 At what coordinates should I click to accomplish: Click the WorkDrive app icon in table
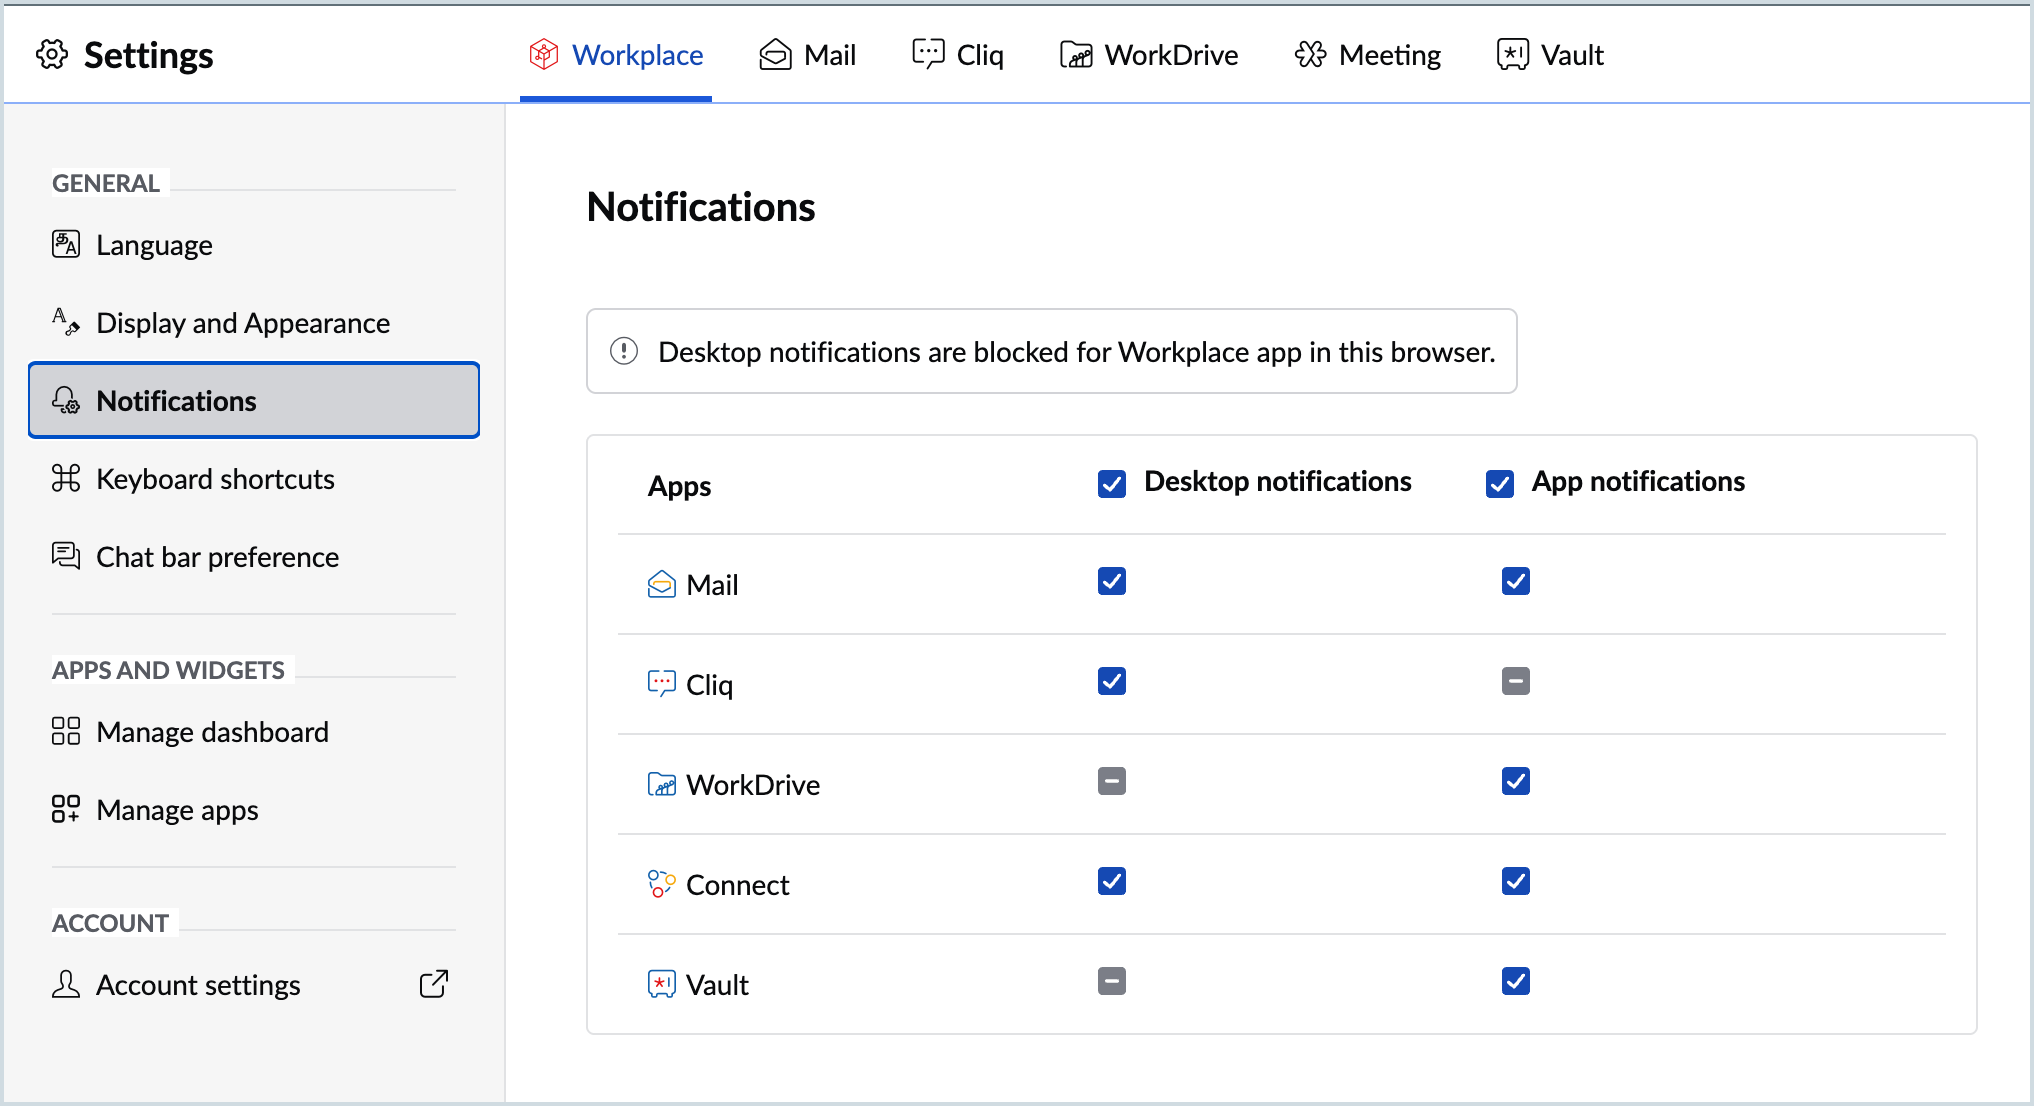pyautogui.click(x=662, y=784)
